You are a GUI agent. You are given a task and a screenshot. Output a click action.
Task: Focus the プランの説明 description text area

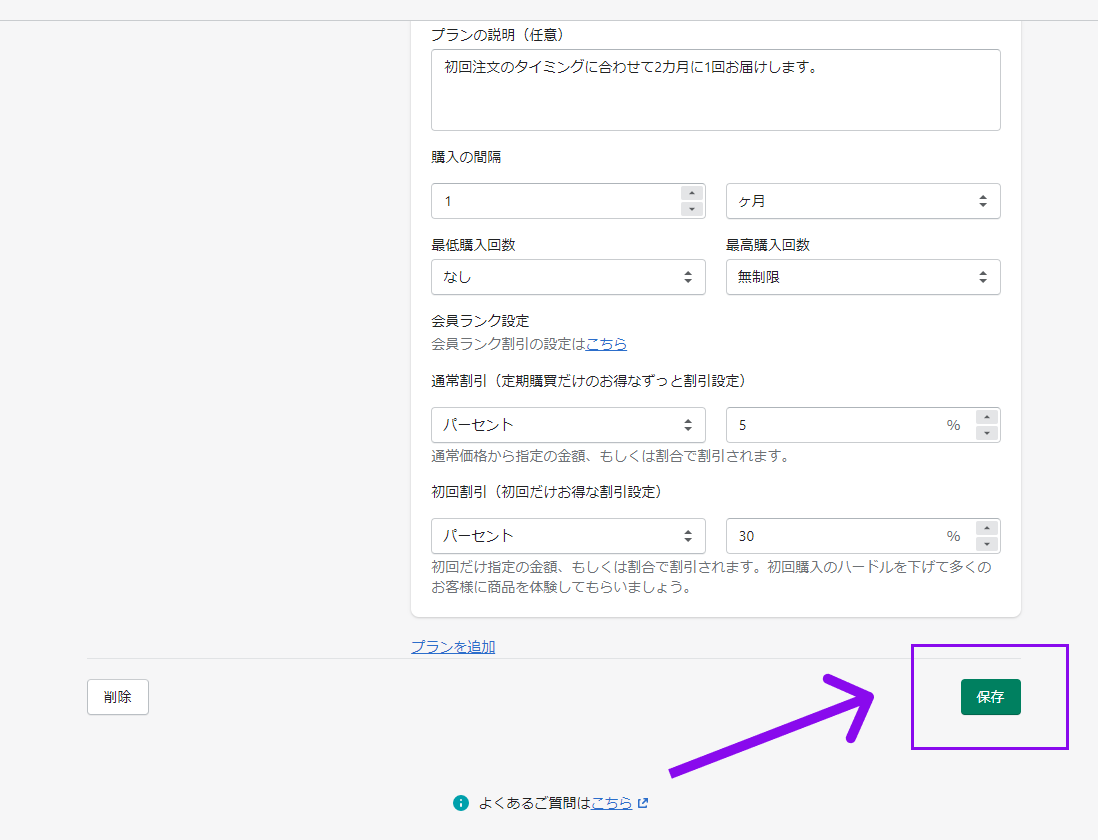click(x=715, y=90)
